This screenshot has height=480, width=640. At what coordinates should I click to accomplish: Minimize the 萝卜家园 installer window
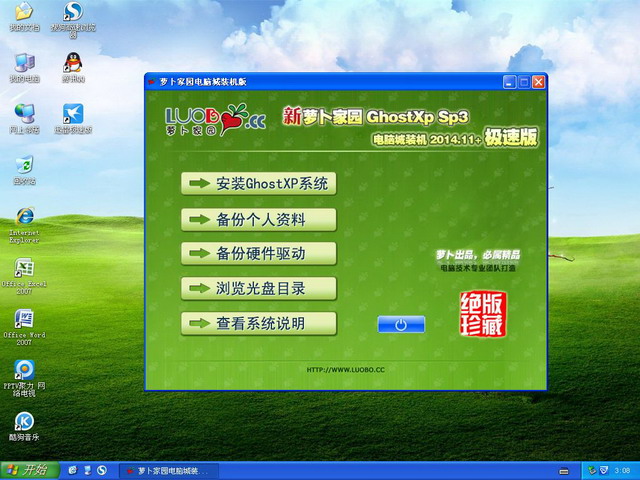[509, 82]
